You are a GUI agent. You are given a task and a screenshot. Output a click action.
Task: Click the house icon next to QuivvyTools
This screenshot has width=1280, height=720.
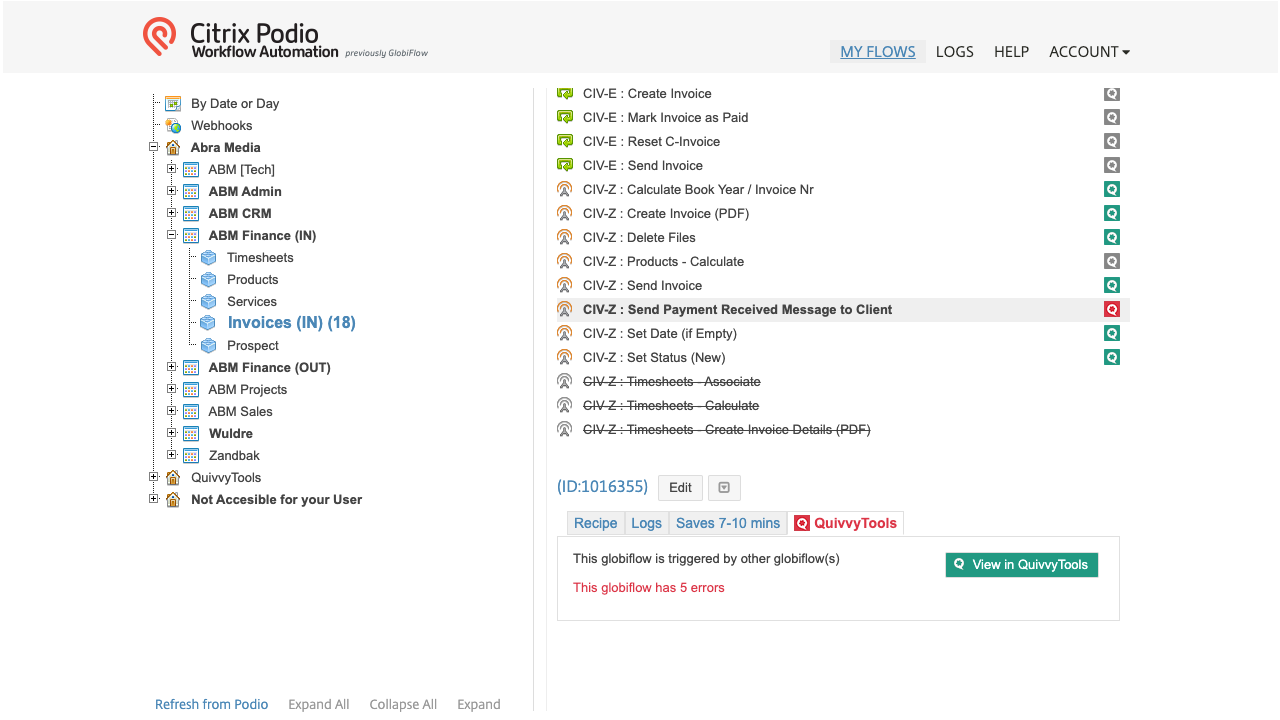[173, 477]
